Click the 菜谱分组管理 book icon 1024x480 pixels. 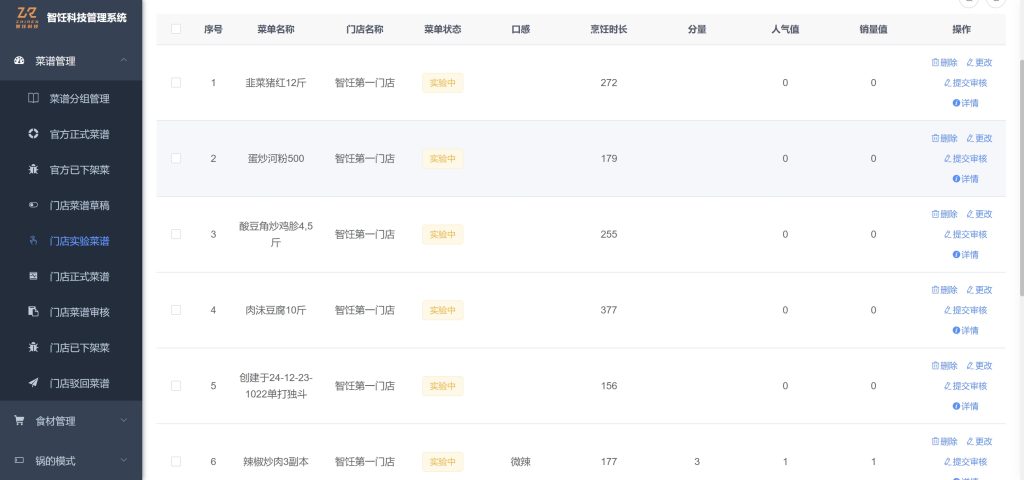[33, 99]
